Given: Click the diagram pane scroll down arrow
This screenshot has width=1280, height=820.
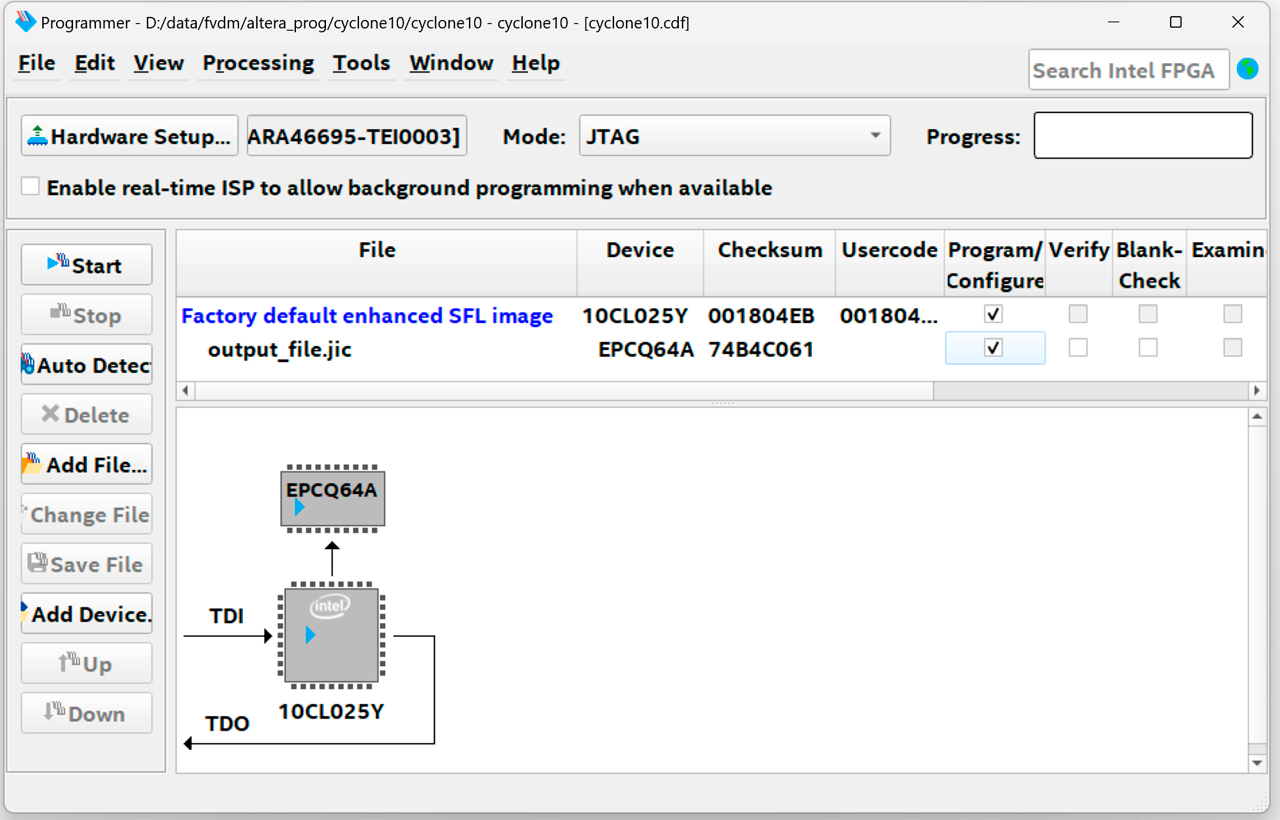Looking at the screenshot, I should (1257, 763).
